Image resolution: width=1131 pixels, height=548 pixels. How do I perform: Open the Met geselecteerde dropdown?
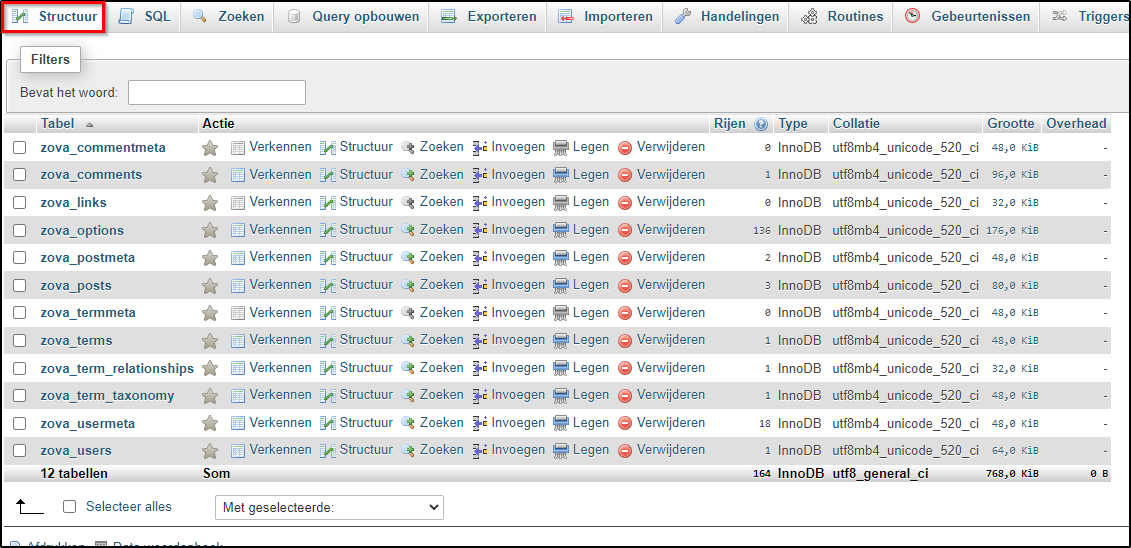point(329,508)
